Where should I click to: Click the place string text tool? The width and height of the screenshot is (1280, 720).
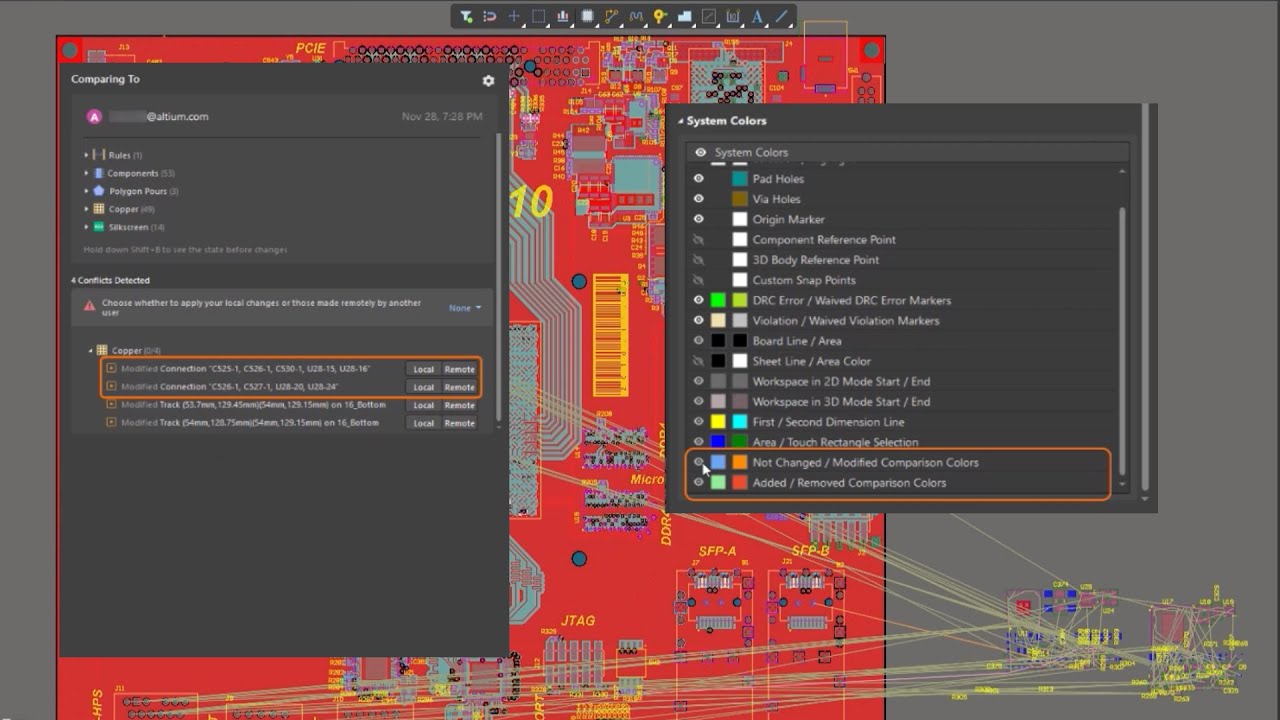(757, 16)
